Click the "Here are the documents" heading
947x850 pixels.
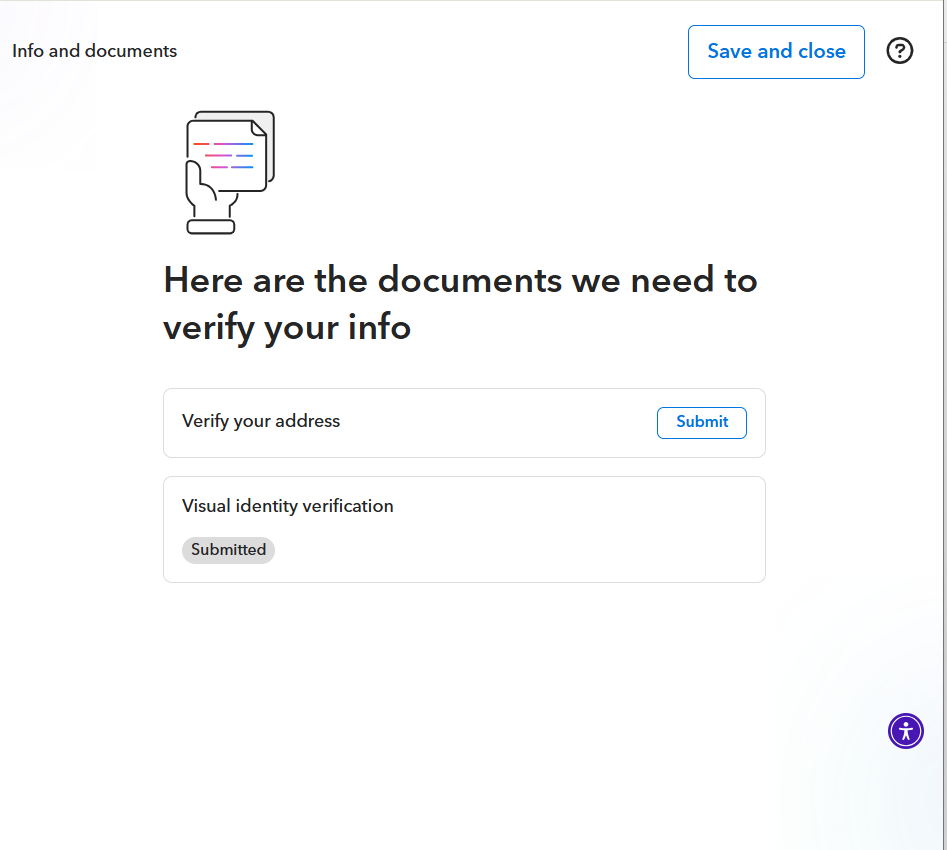[x=460, y=304]
